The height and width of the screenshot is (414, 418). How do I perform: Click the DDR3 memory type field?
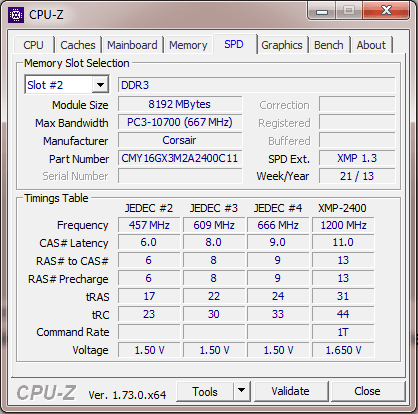(x=256, y=85)
